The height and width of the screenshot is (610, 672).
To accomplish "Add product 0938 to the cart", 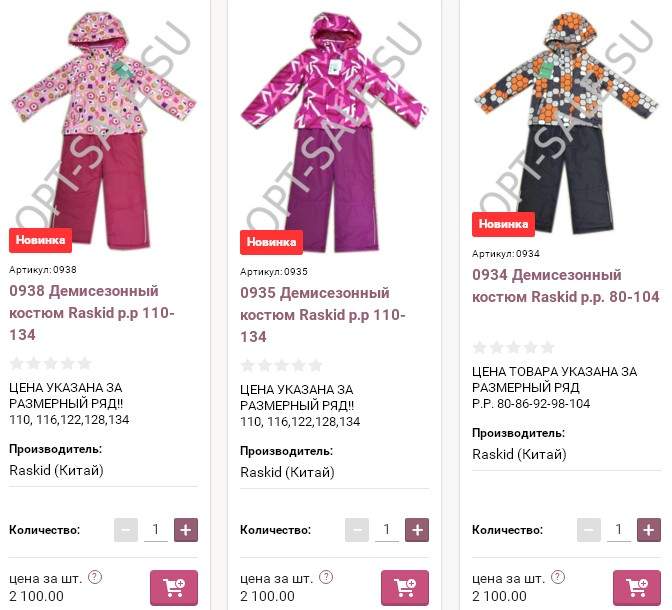I will (x=174, y=587).
